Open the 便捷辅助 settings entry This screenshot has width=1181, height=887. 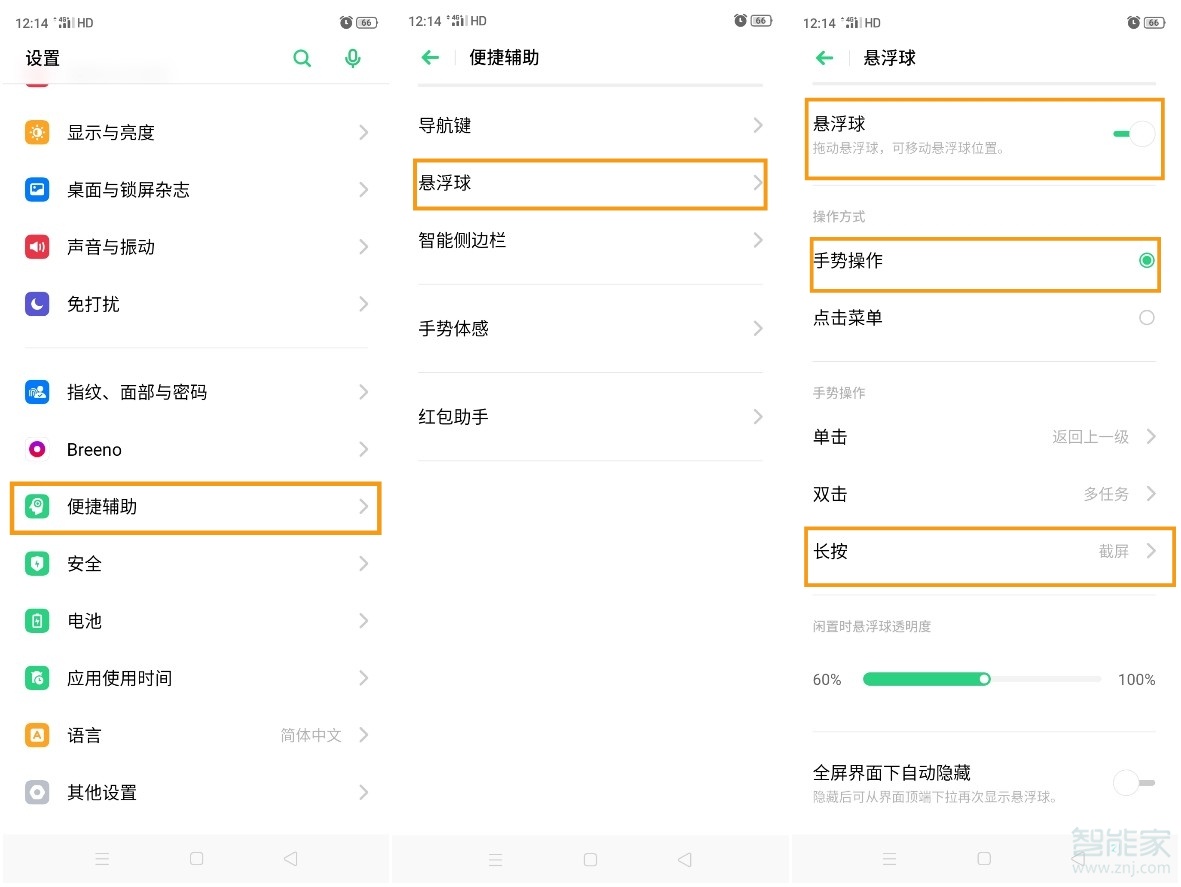(x=196, y=507)
